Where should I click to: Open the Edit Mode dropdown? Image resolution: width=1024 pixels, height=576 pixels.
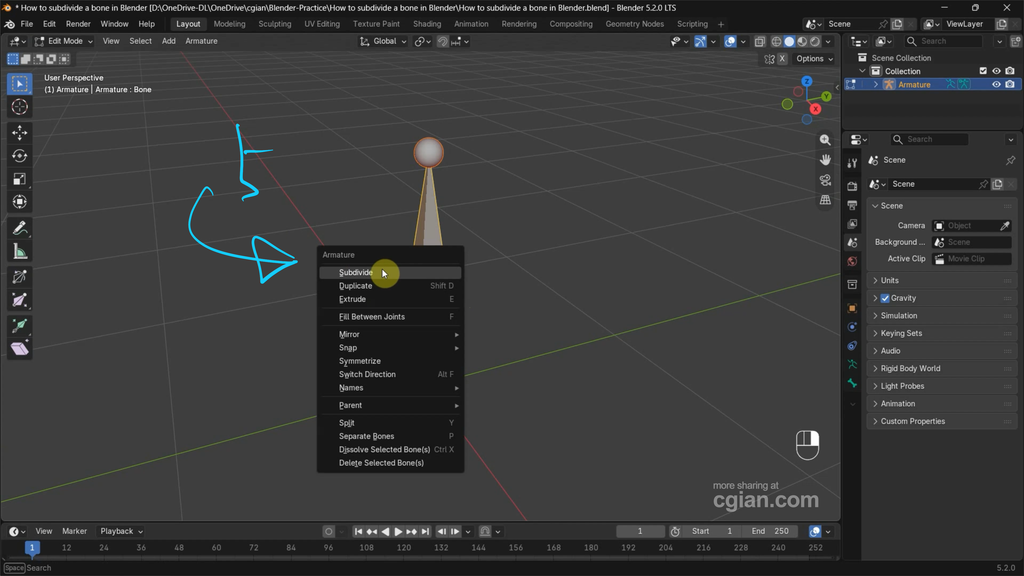[64, 41]
